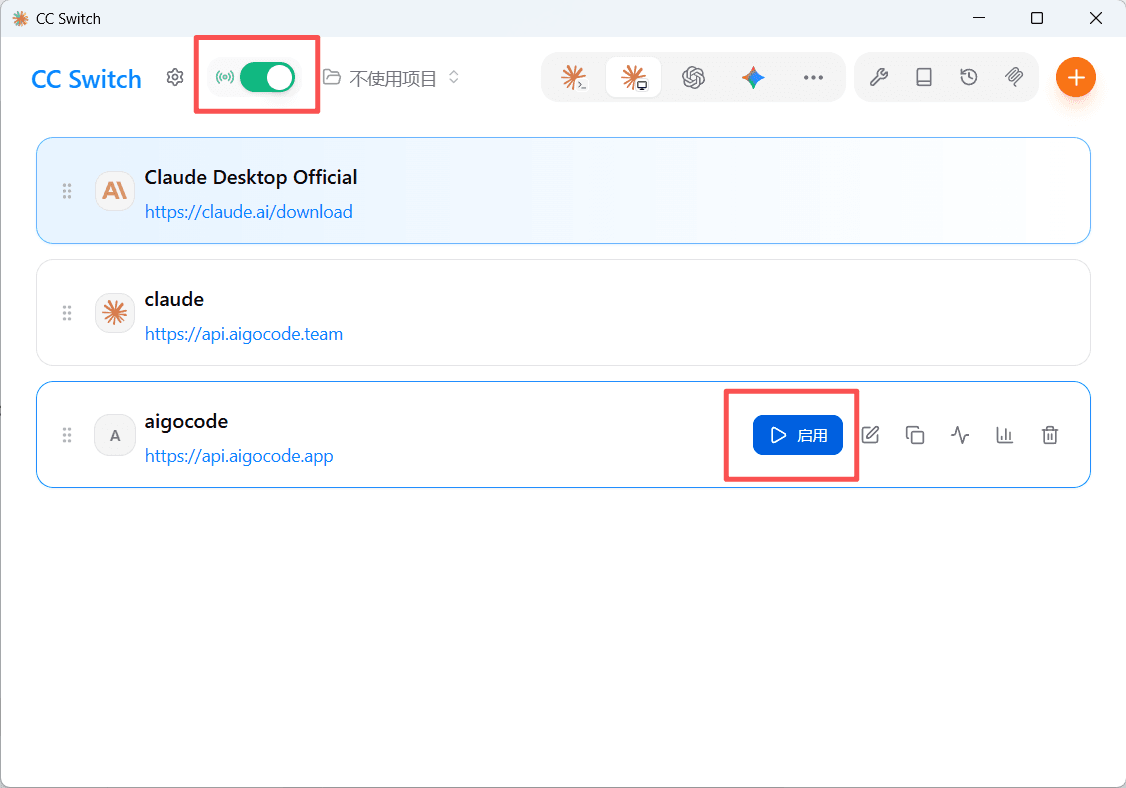1126x788 pixels.
Task: Toggle the green proxy switch off
Action: pyautogui.click(x=267, y=77)
